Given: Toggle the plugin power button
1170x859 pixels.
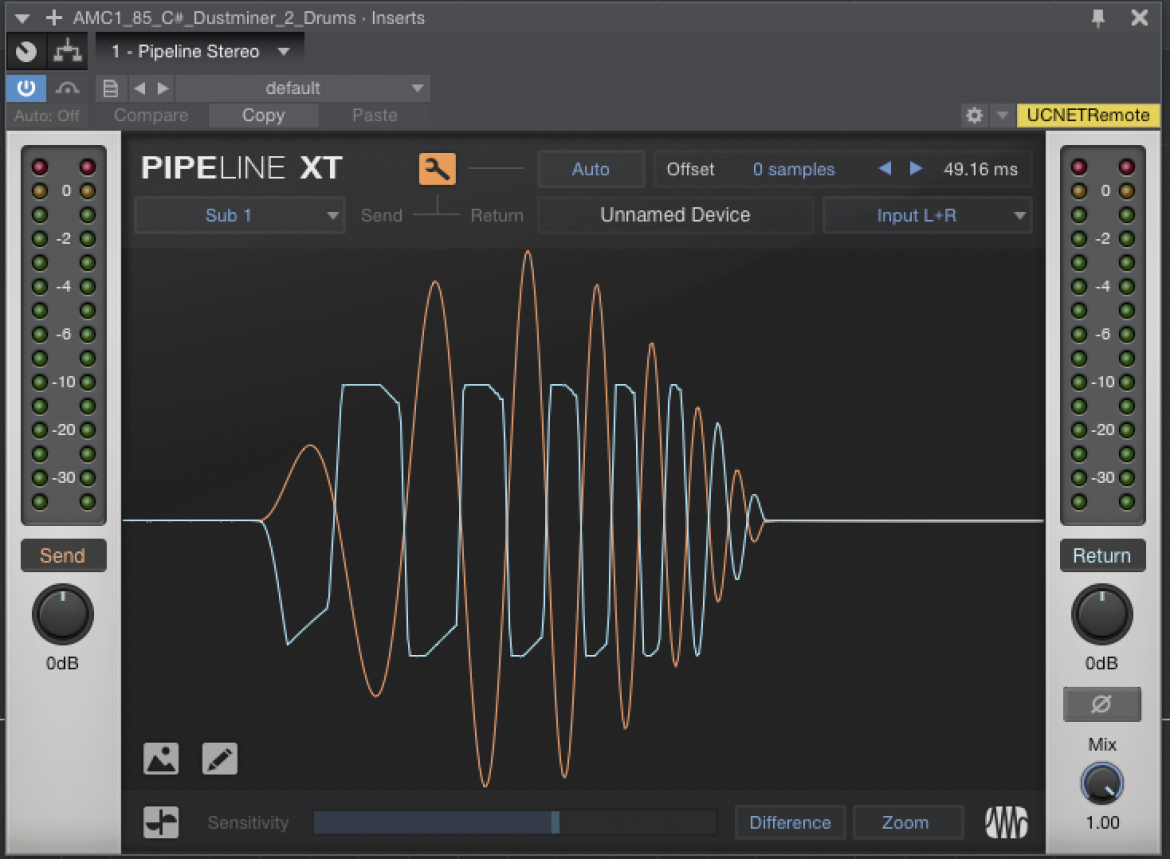Looking at the screenshot, I should pyautogui.click(x=26, y=88).
